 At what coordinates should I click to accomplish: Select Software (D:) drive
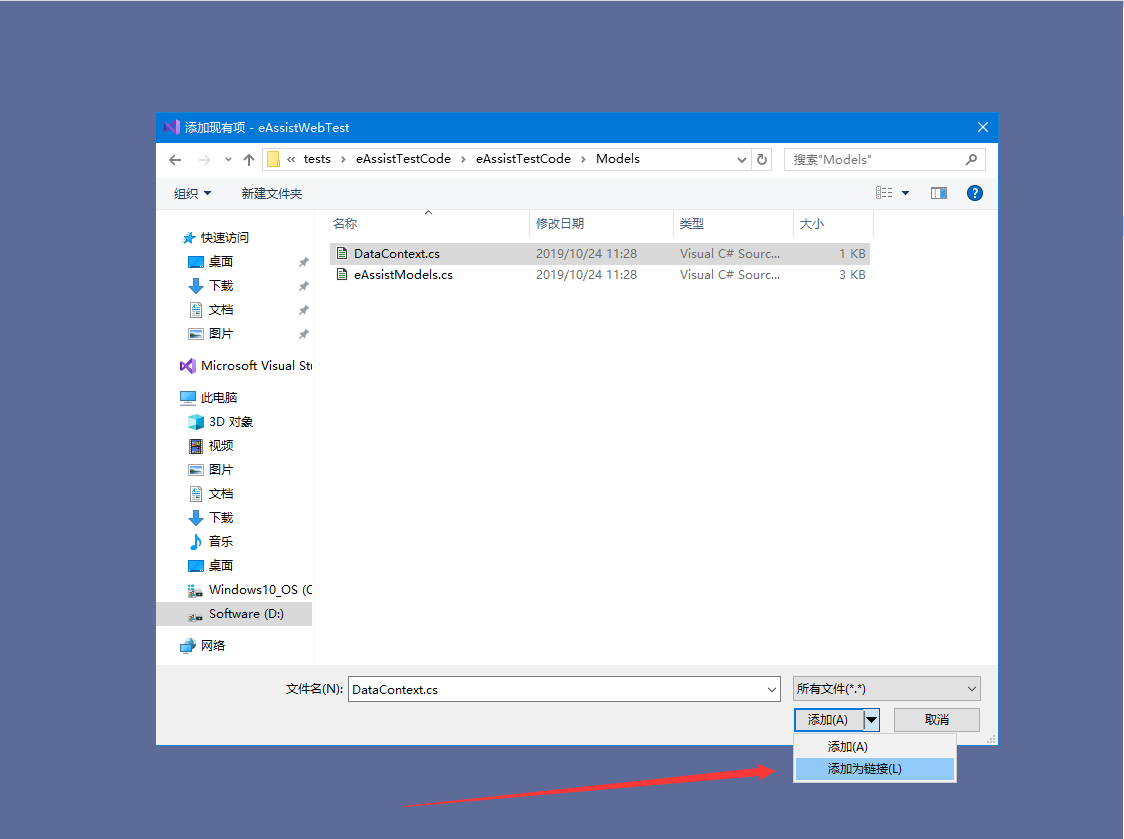point(234,614)
